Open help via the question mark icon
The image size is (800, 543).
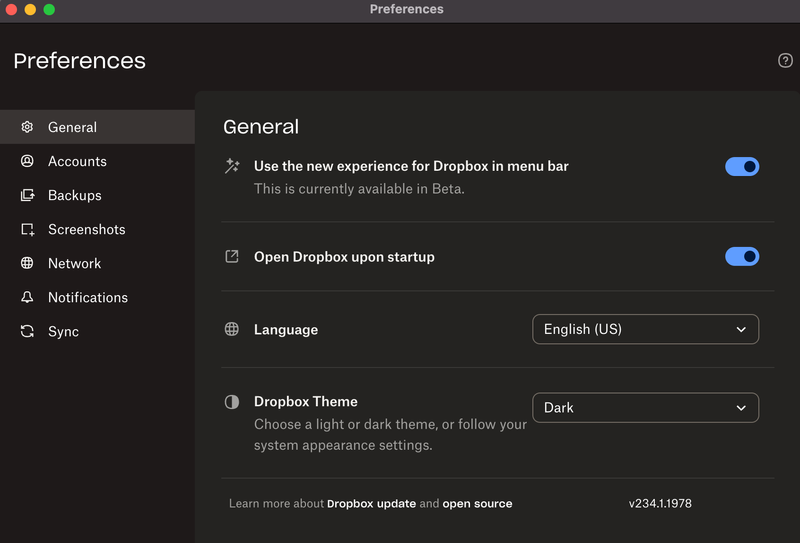click(785, 61)
